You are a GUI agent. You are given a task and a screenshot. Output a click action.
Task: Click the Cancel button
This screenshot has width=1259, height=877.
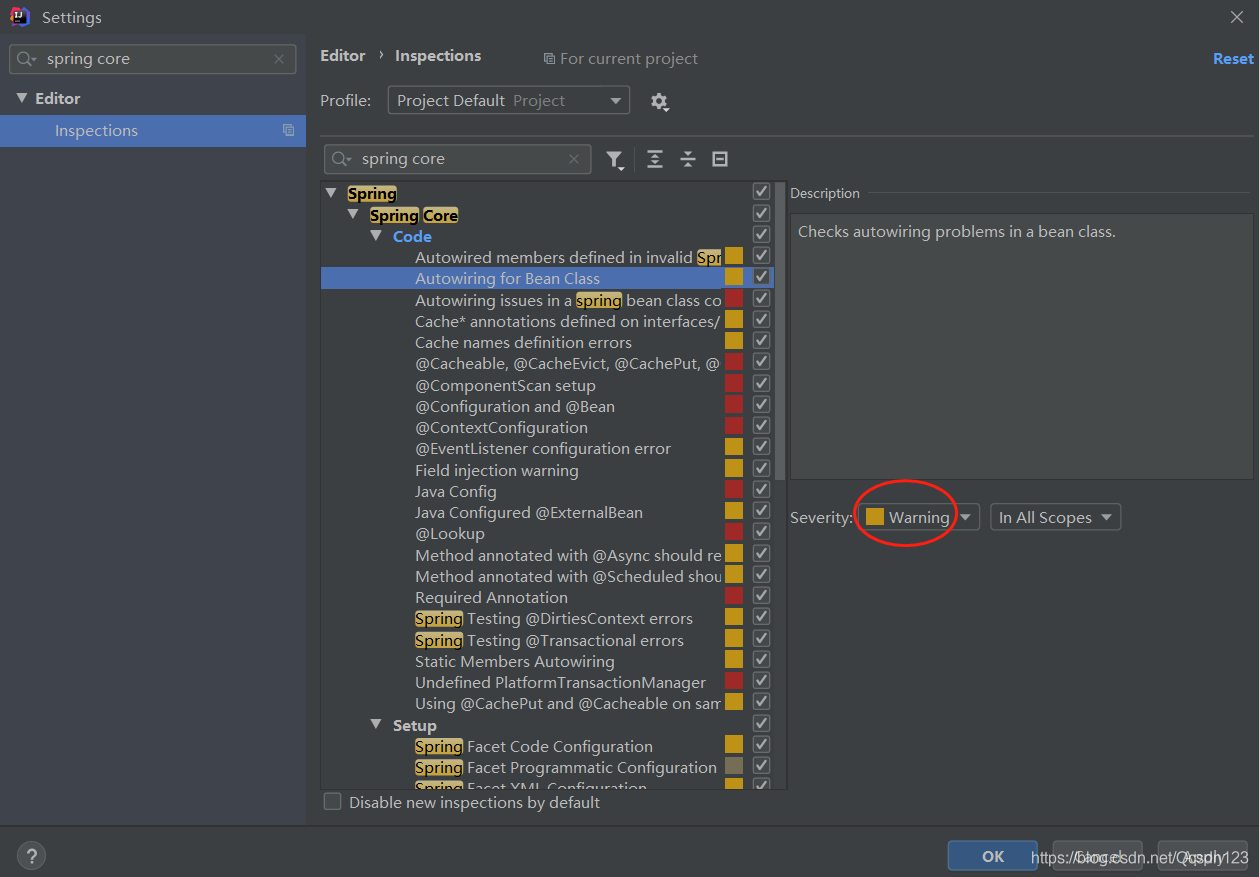coord(1097,856)
